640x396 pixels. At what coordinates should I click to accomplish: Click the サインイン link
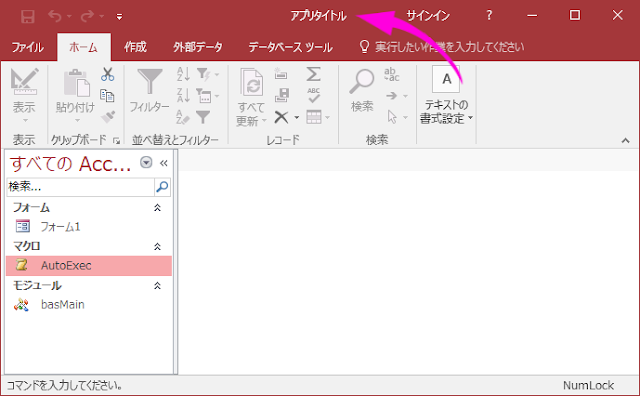point(428,16)
